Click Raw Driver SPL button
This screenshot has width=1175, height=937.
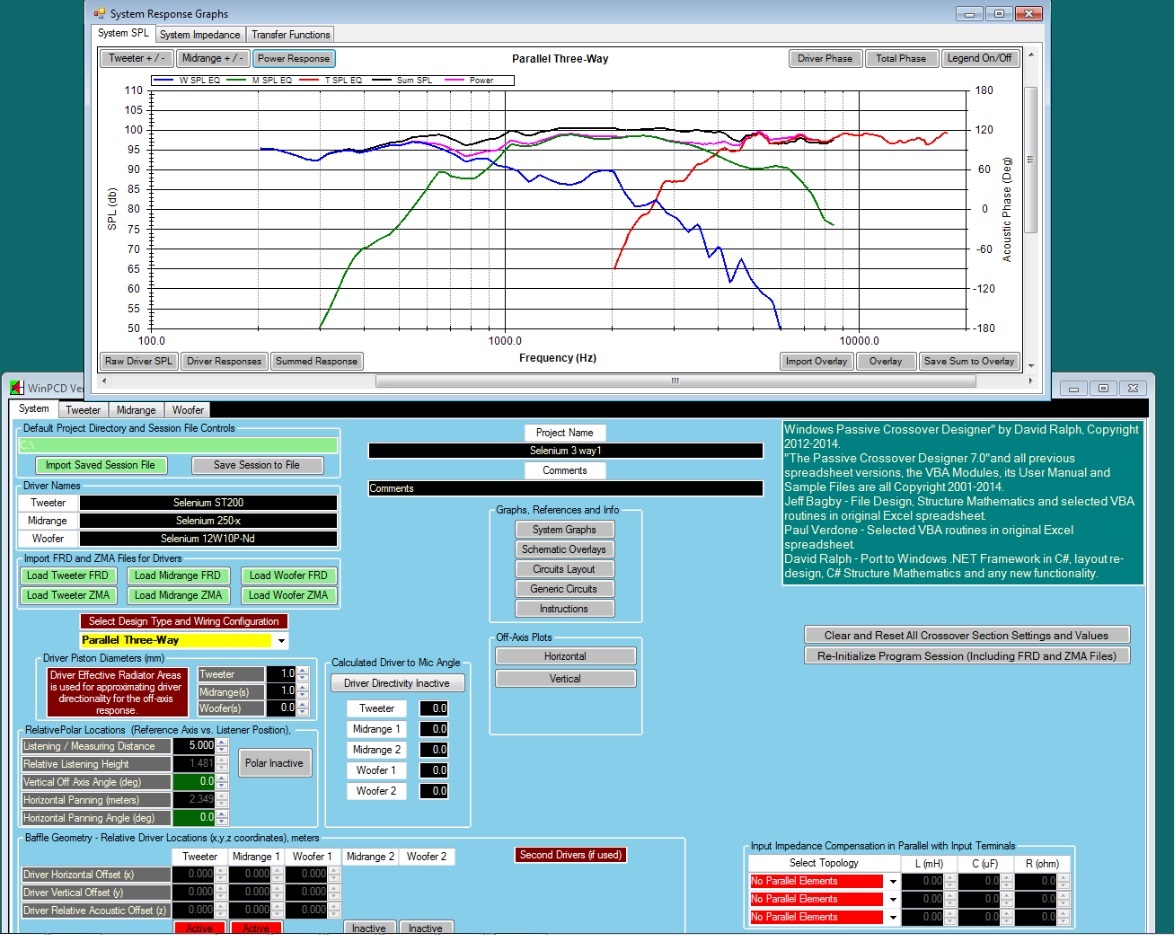tap(139, 361)
